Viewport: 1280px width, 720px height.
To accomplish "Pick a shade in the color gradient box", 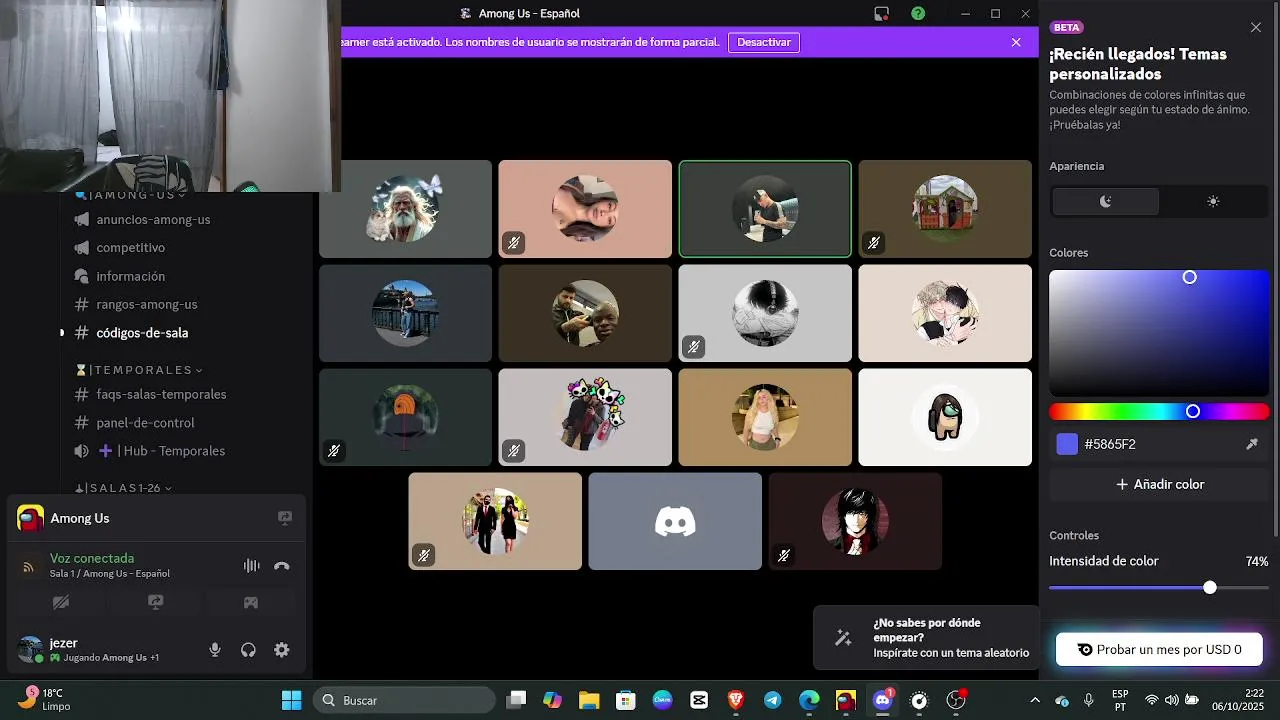I will pos(1159,333).
